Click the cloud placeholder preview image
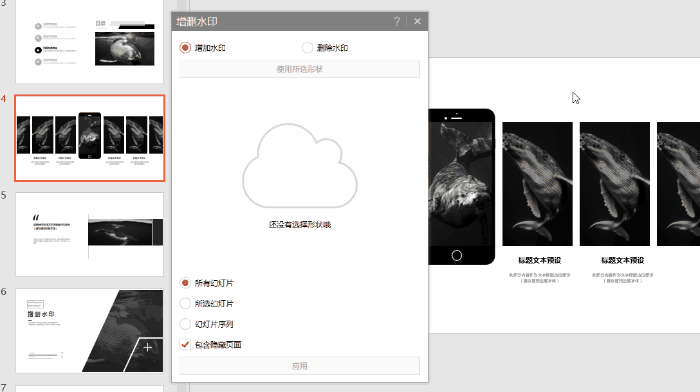 [x=300, y=166]
